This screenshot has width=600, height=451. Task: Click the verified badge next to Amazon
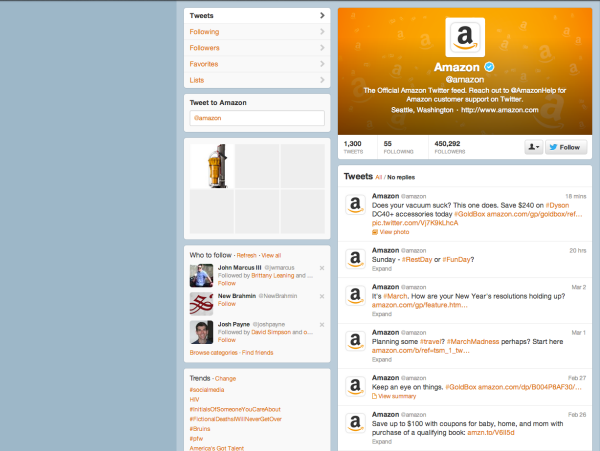tap(491, 66)
